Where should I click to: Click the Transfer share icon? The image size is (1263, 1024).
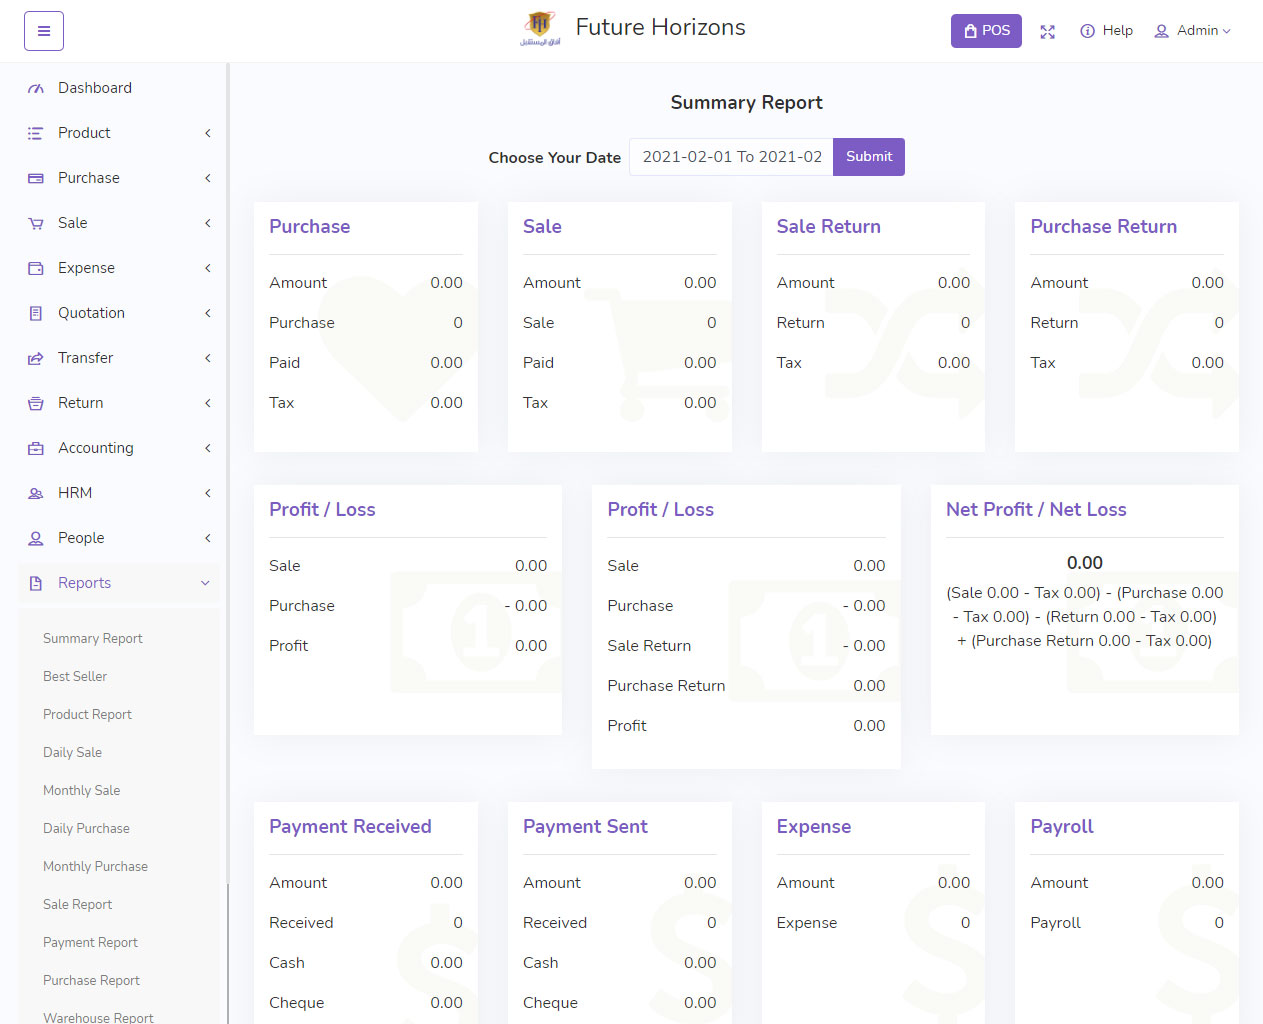(x=36, y=358)
